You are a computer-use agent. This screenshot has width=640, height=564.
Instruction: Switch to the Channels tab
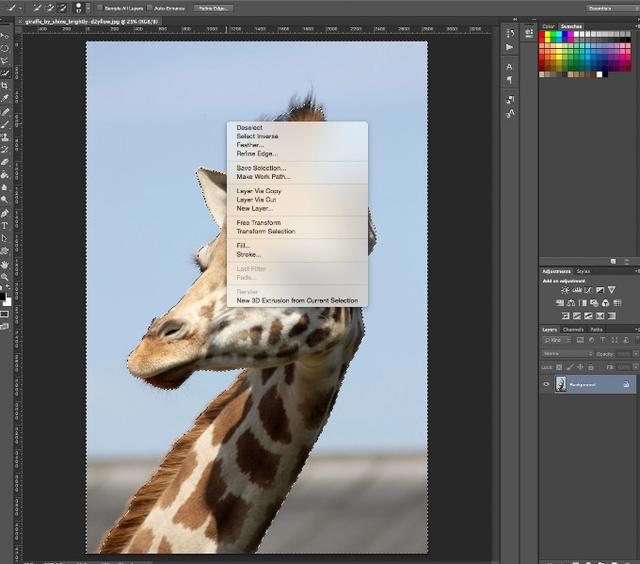573,329
